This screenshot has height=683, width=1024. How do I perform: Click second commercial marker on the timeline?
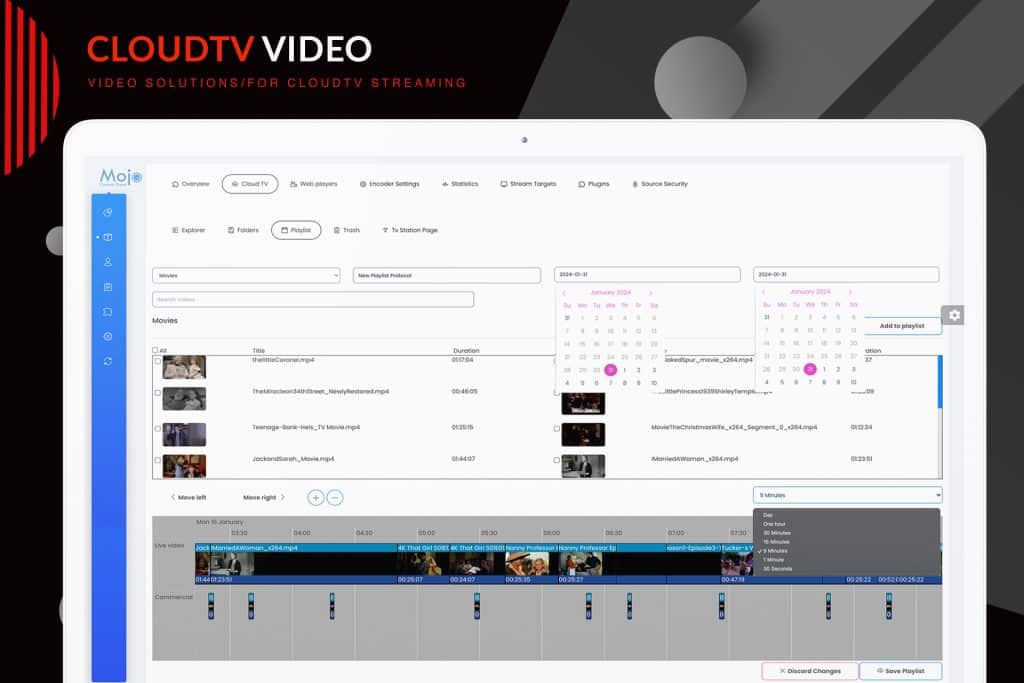[x=251, y=605]
